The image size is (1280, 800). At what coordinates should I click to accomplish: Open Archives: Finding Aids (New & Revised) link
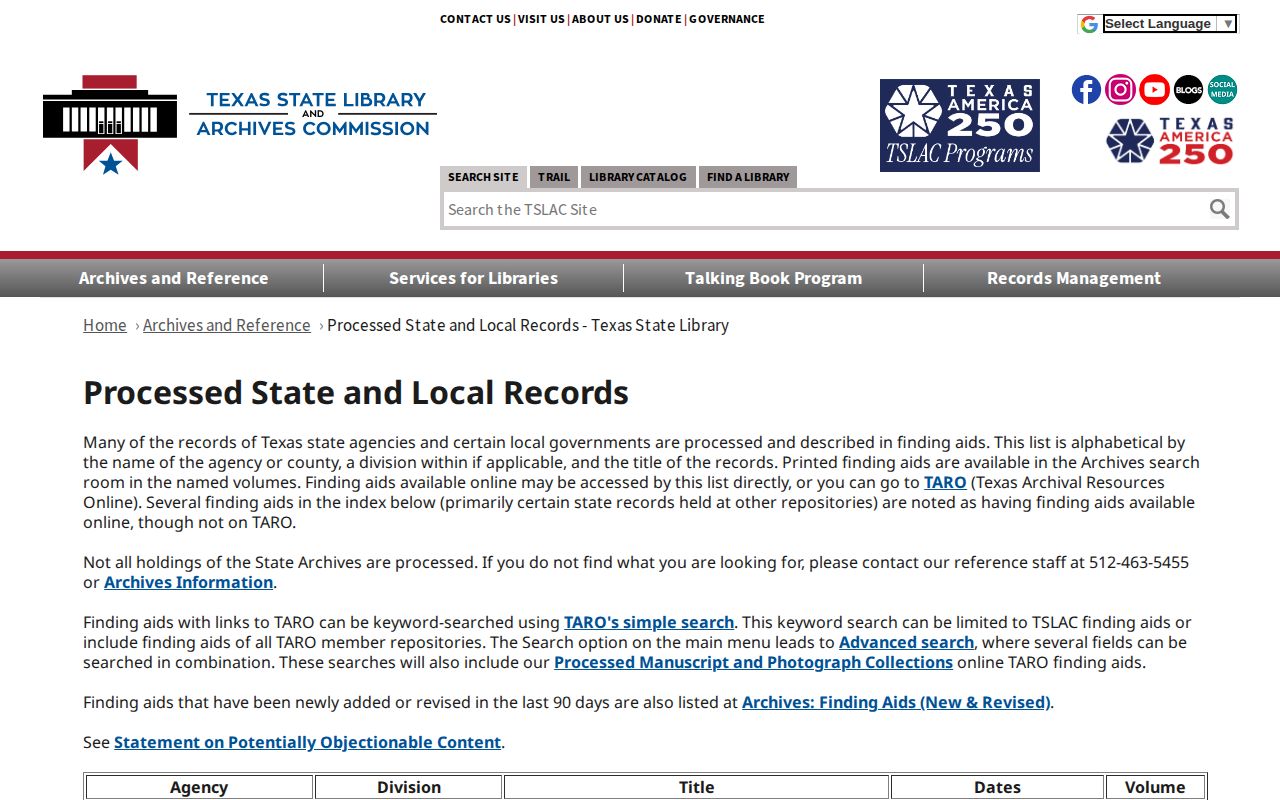click(x=896, y=702)
